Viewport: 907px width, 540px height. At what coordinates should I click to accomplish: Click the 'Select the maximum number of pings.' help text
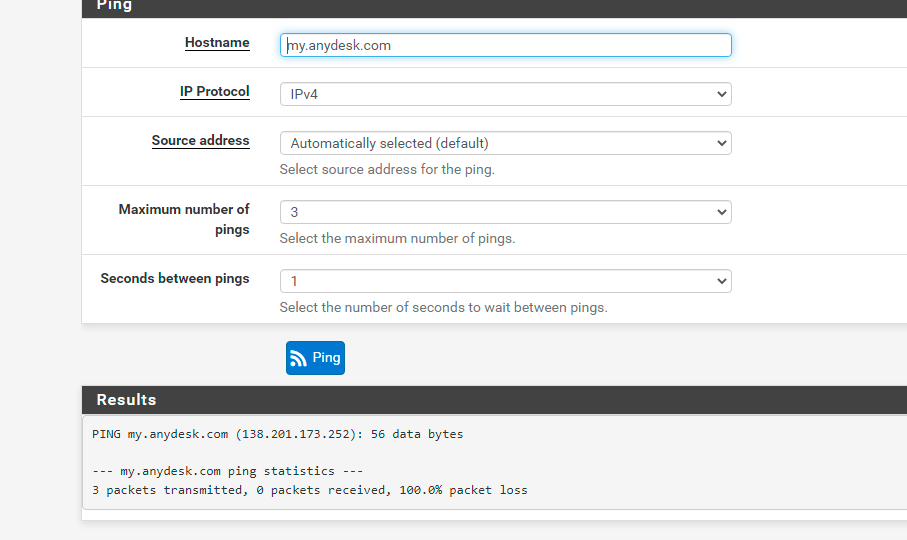pyautogui.click(x=397, y=239)
